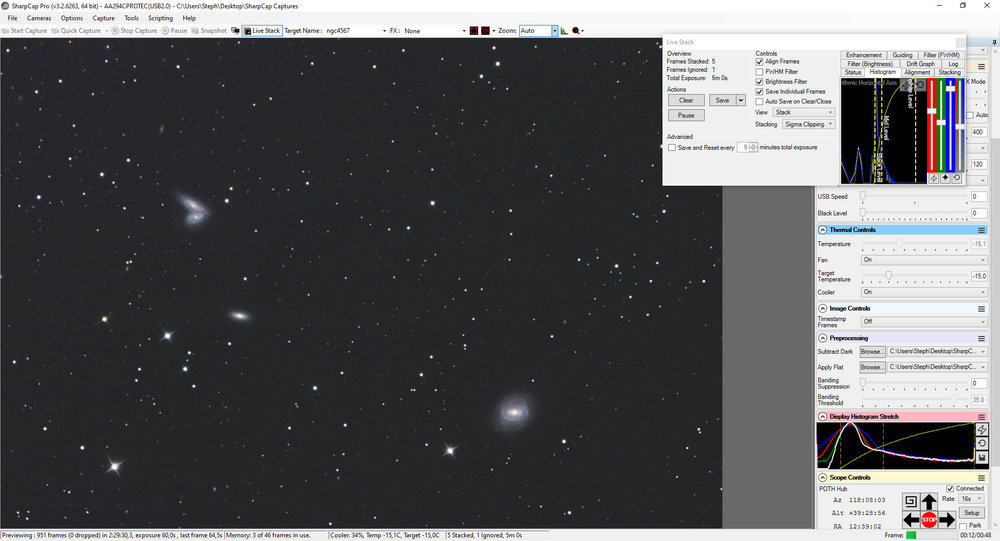Click the red magnifier icon in toolbar
The height and width of the screenshot is (541, 1000).
577,31
